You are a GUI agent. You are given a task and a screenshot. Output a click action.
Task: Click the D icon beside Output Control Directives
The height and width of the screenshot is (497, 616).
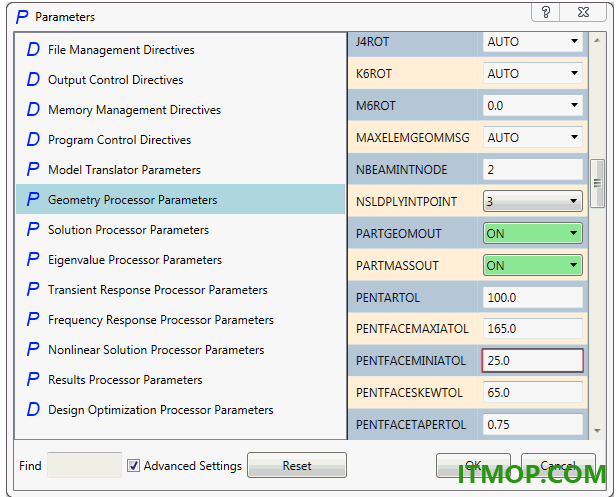[x=33, y=79]
